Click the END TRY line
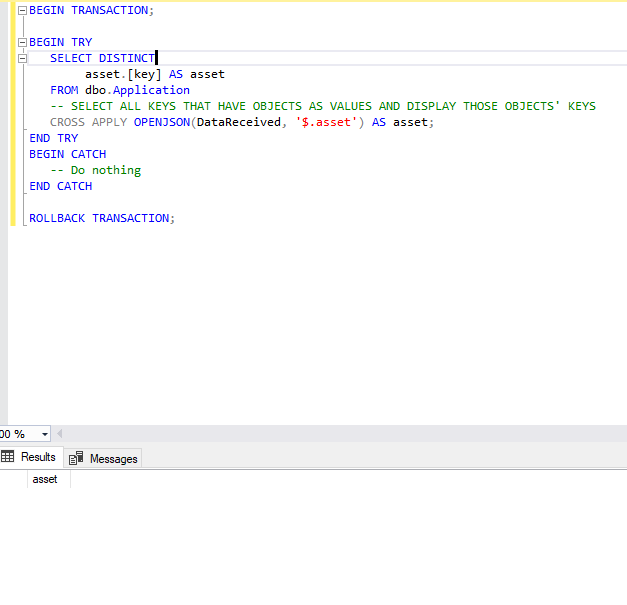Viewport: 627px width, 605px height. tap(54, 138)
